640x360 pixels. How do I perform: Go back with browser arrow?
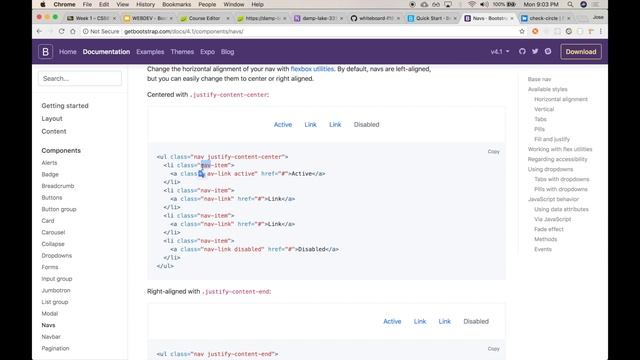pyautogui.click(x=39, y=31)
